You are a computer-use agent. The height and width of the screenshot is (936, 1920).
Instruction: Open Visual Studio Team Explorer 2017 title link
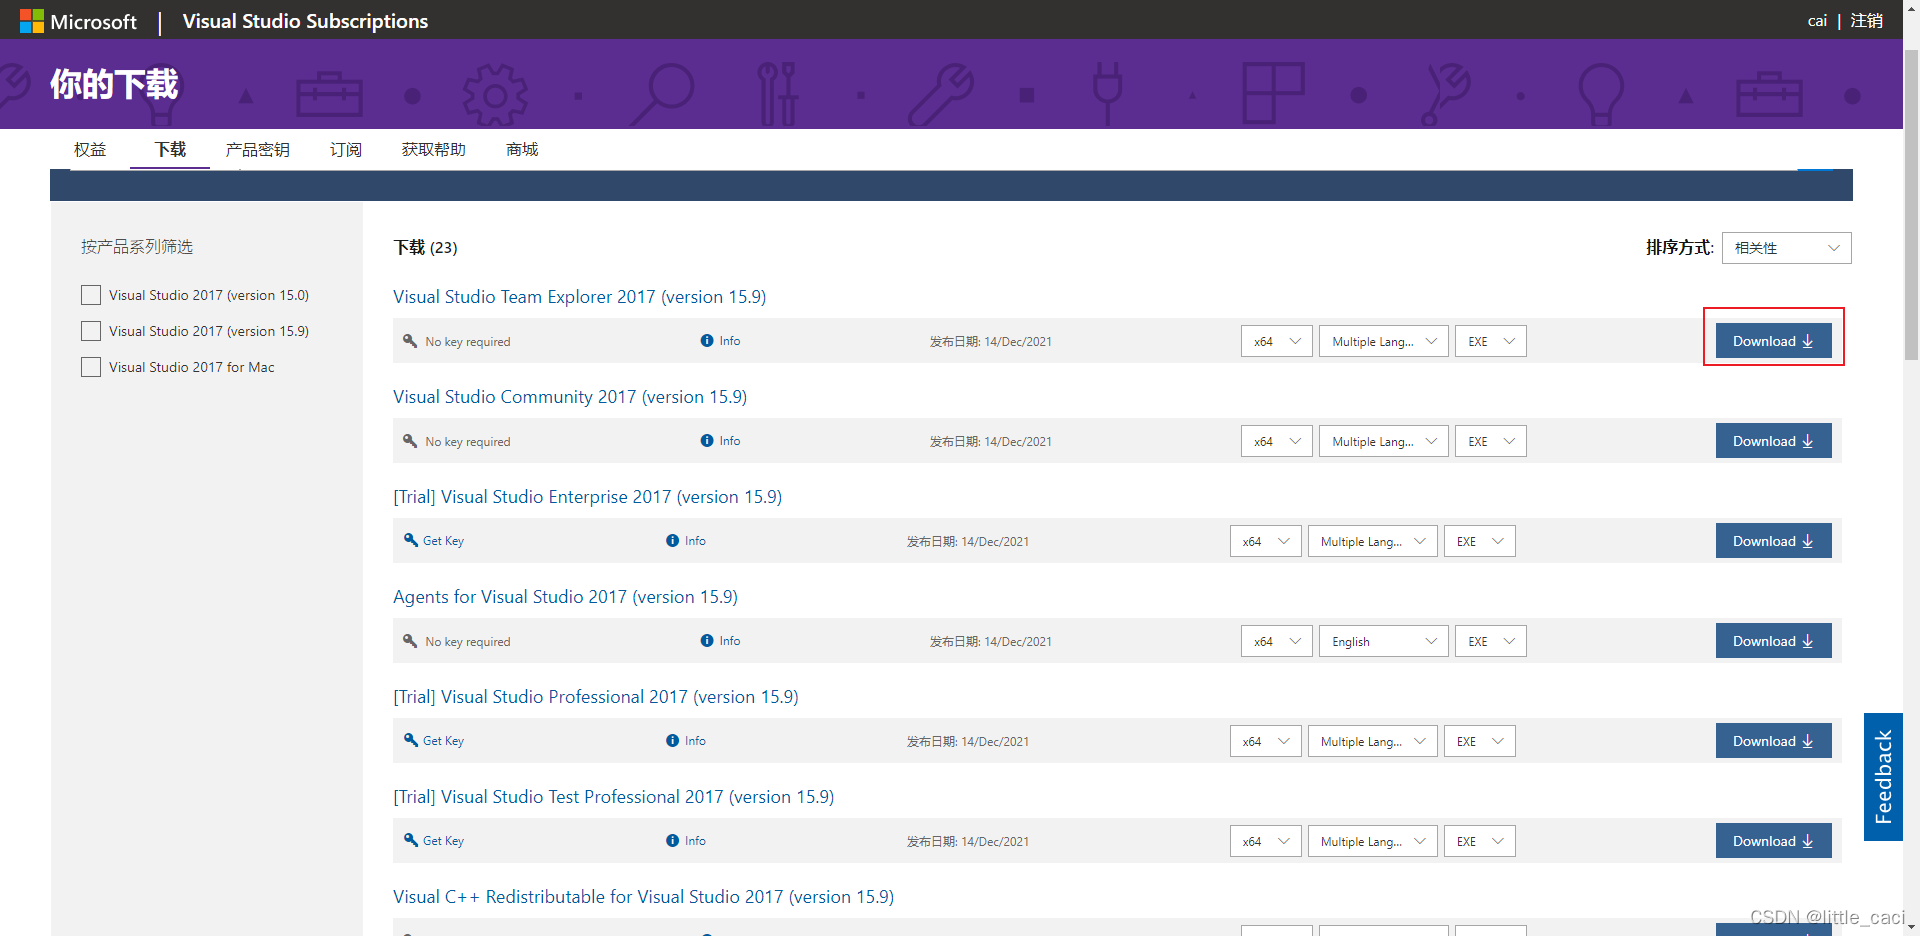pos(579,297)
